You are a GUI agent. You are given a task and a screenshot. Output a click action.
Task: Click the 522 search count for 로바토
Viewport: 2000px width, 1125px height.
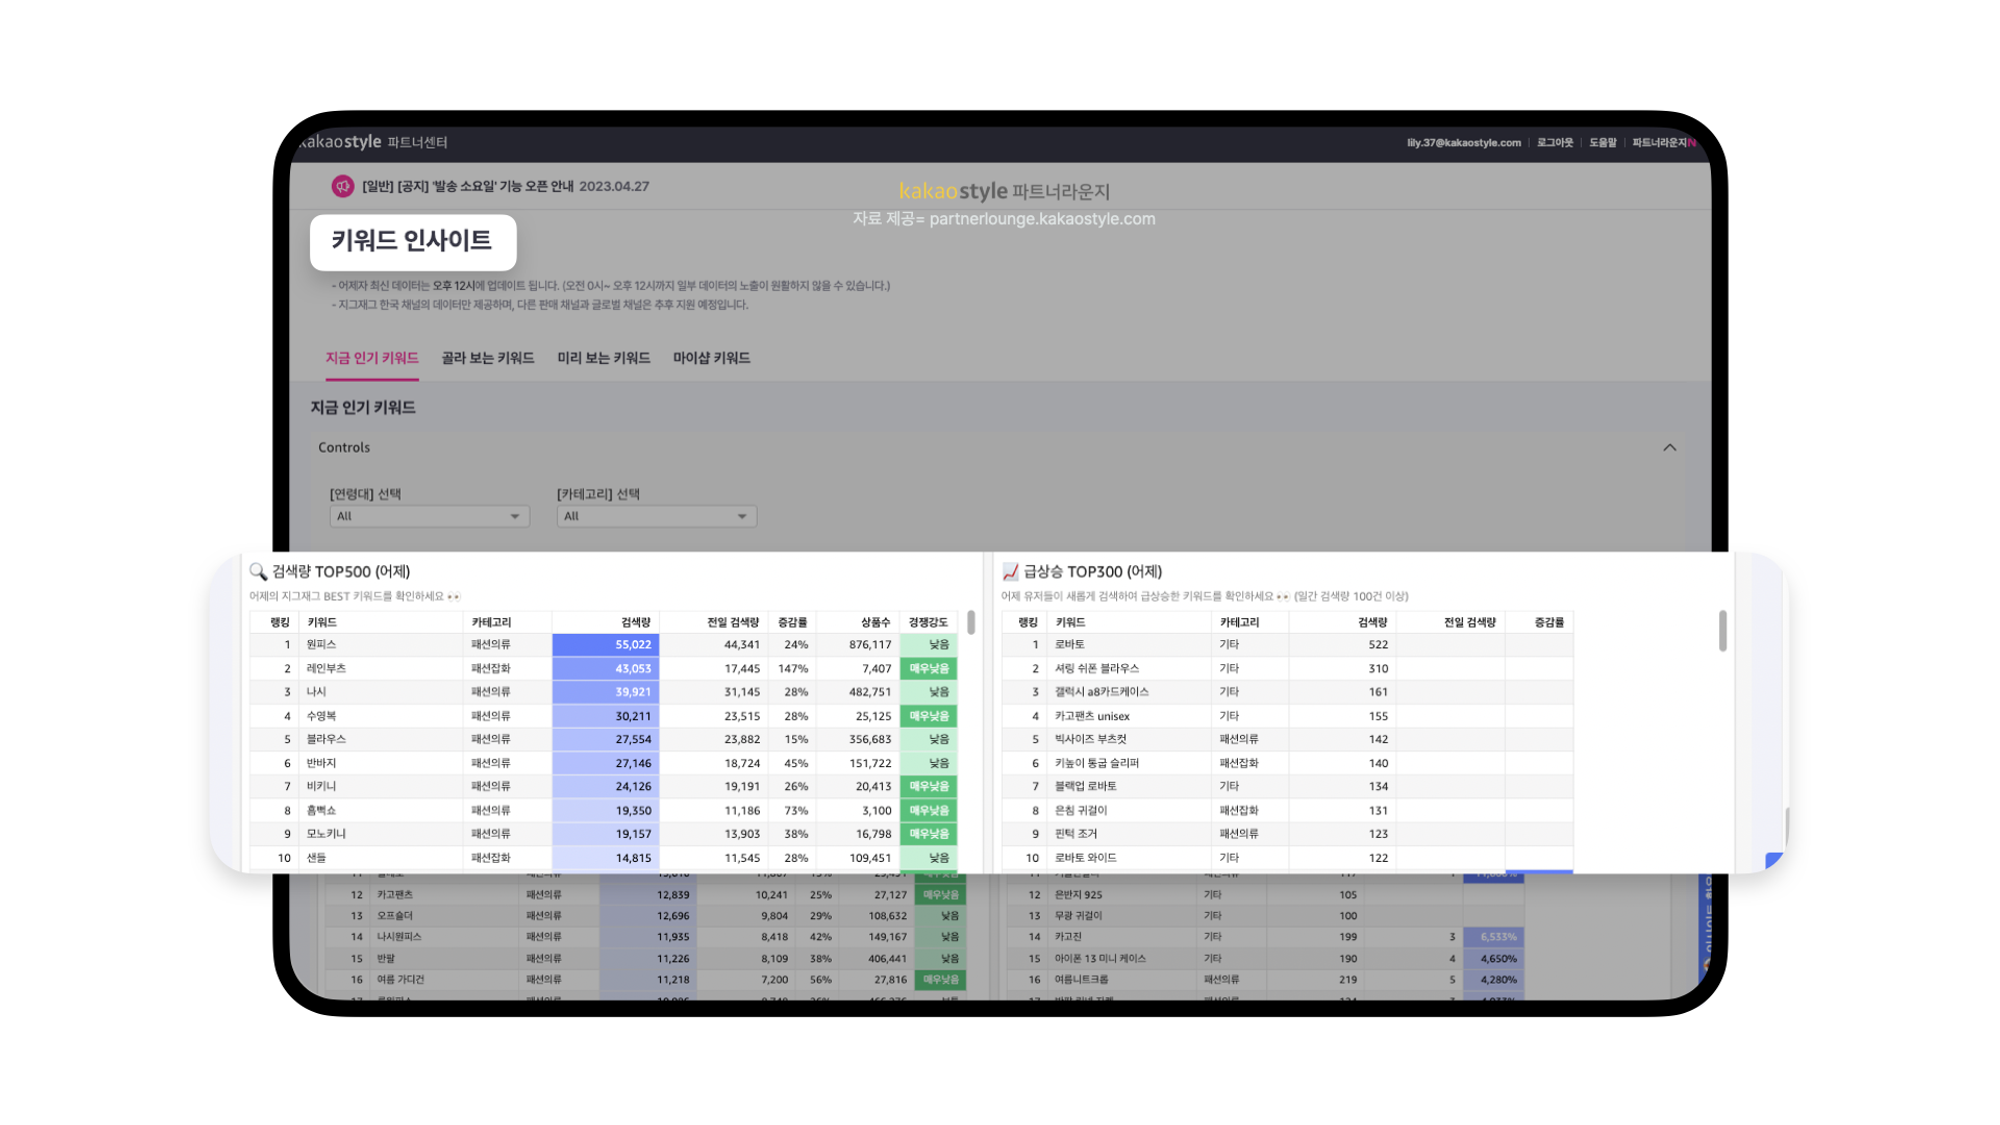(x=1378, y=645)
